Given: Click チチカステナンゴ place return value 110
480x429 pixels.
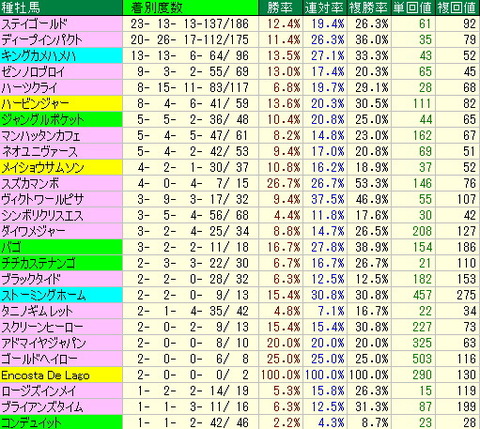Looking at the screenshot, I should pyautogui.click(x=466, y=264).
